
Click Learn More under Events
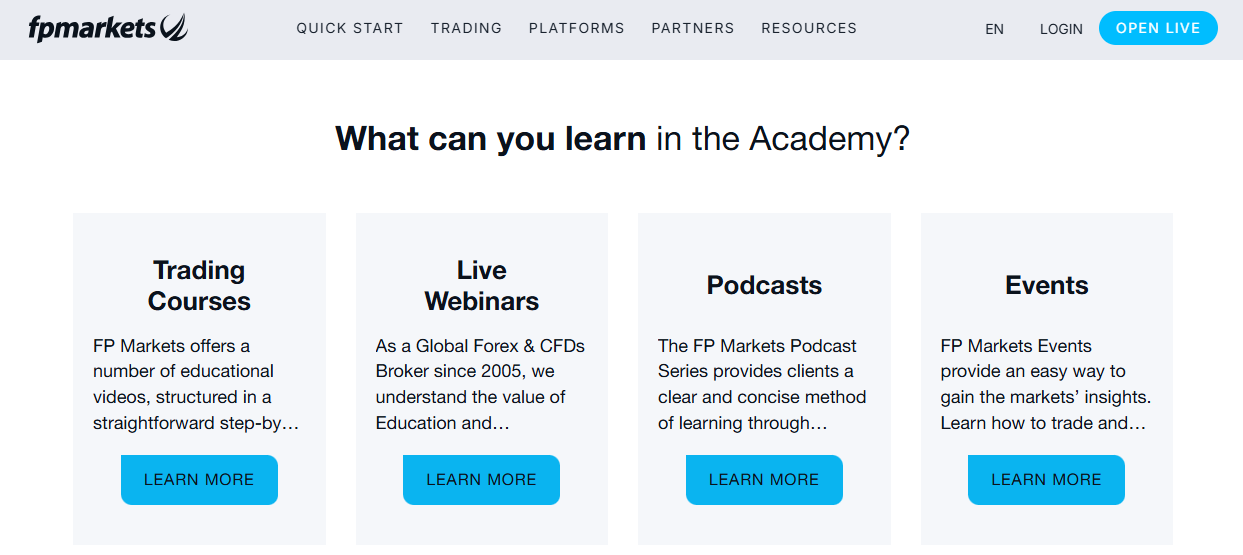[1046, 480]
